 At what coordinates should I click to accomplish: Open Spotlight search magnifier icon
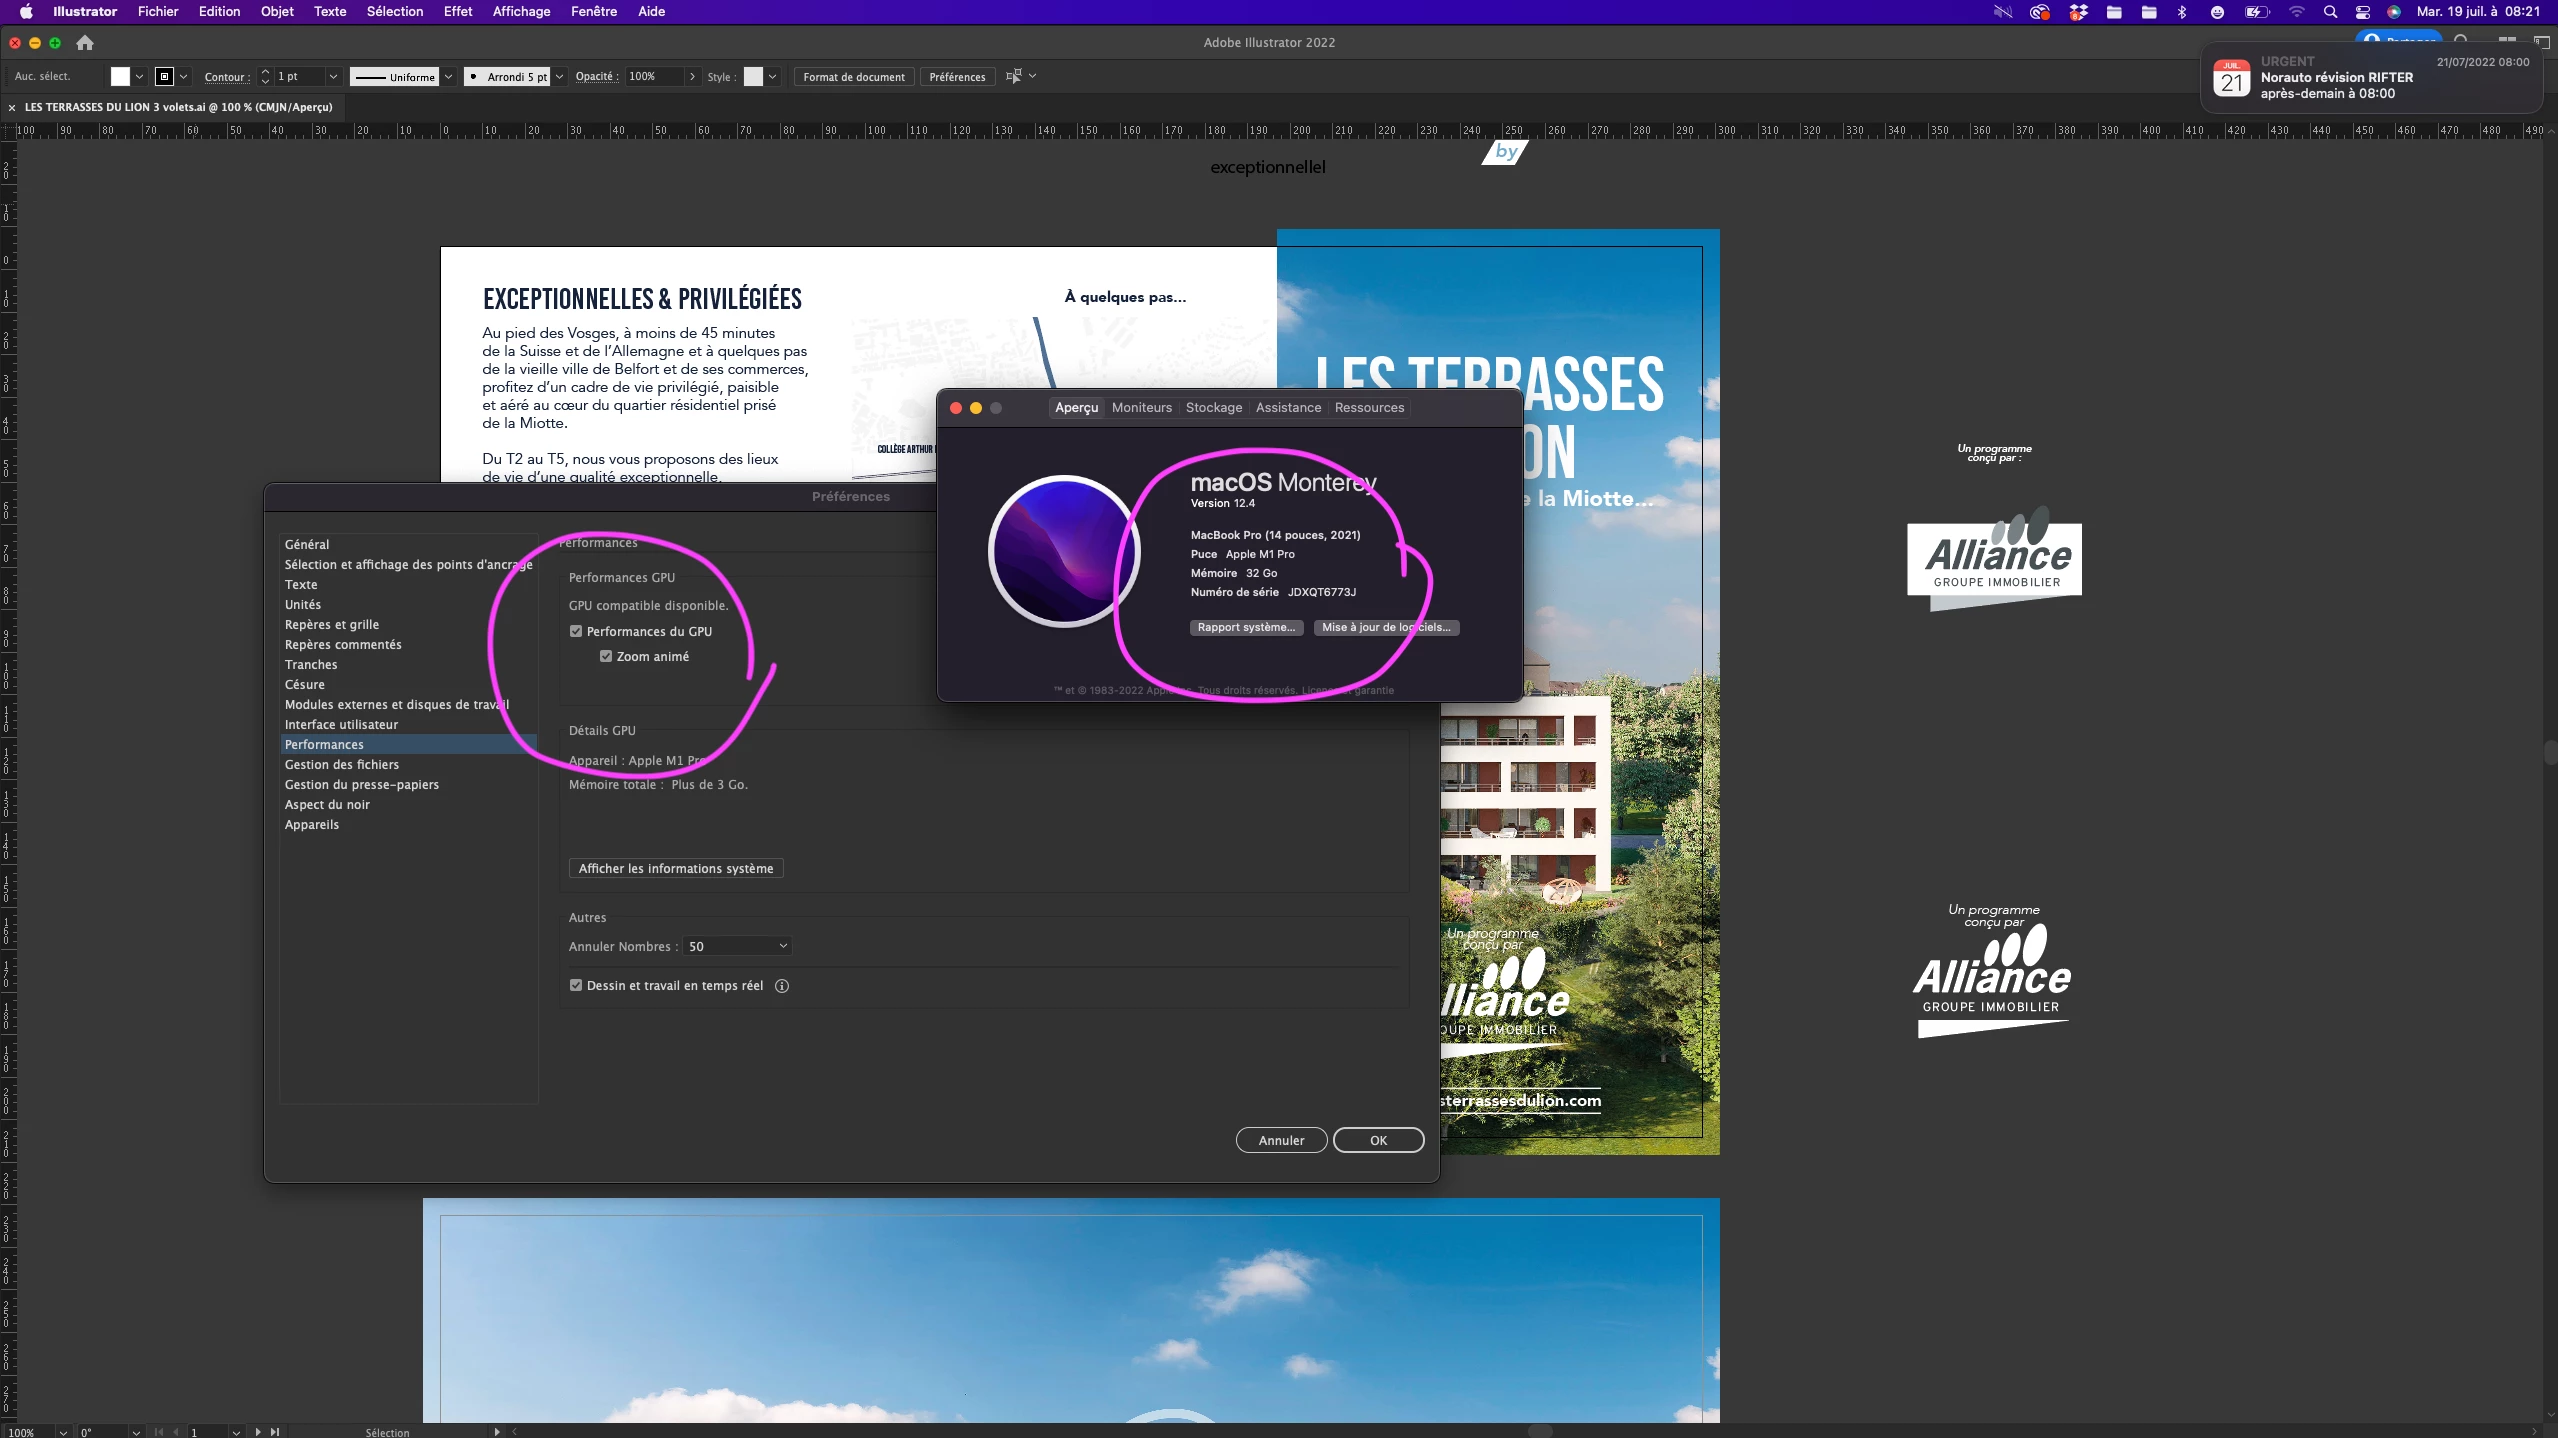point(2330,12)
